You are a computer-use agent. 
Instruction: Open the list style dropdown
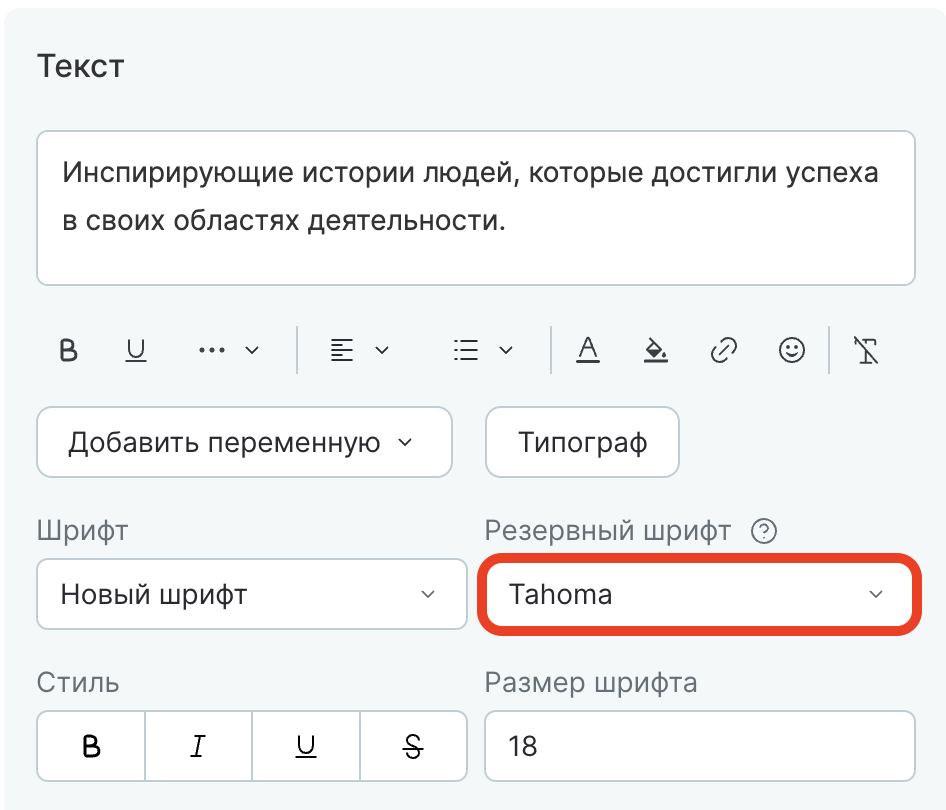(x=483, y=350)
